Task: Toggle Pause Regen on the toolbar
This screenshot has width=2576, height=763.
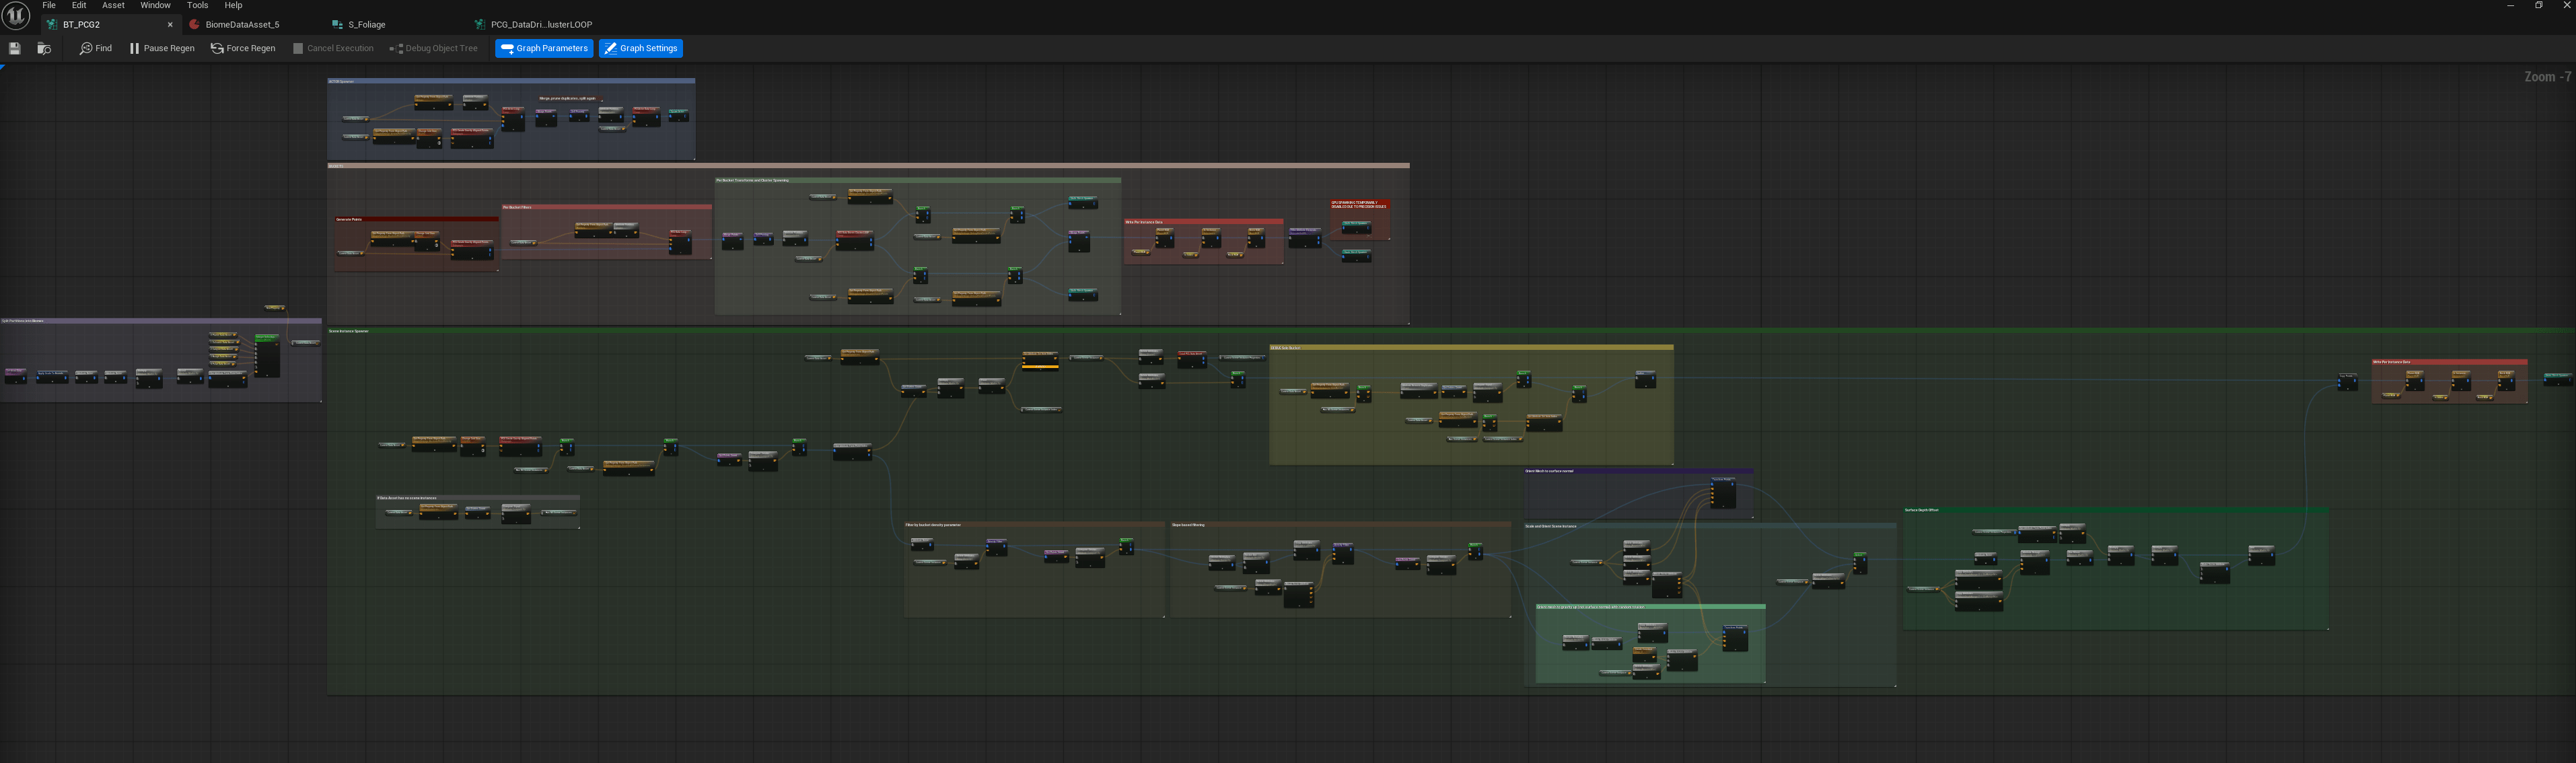Action: pyautogui.click(x=163, y=48)
